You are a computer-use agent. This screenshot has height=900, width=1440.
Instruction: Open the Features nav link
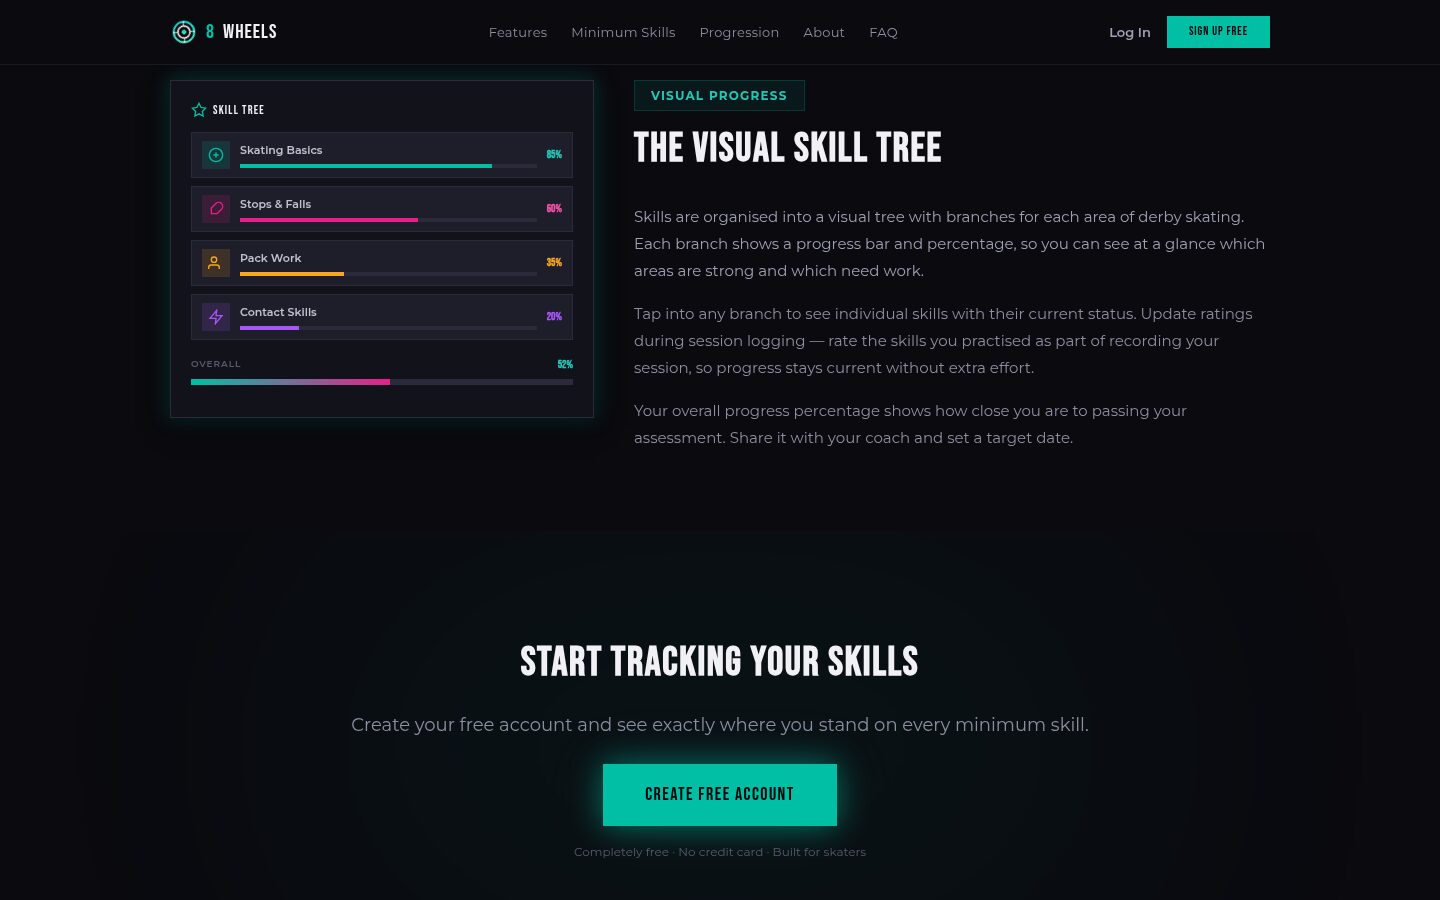(x=518, y=32)
